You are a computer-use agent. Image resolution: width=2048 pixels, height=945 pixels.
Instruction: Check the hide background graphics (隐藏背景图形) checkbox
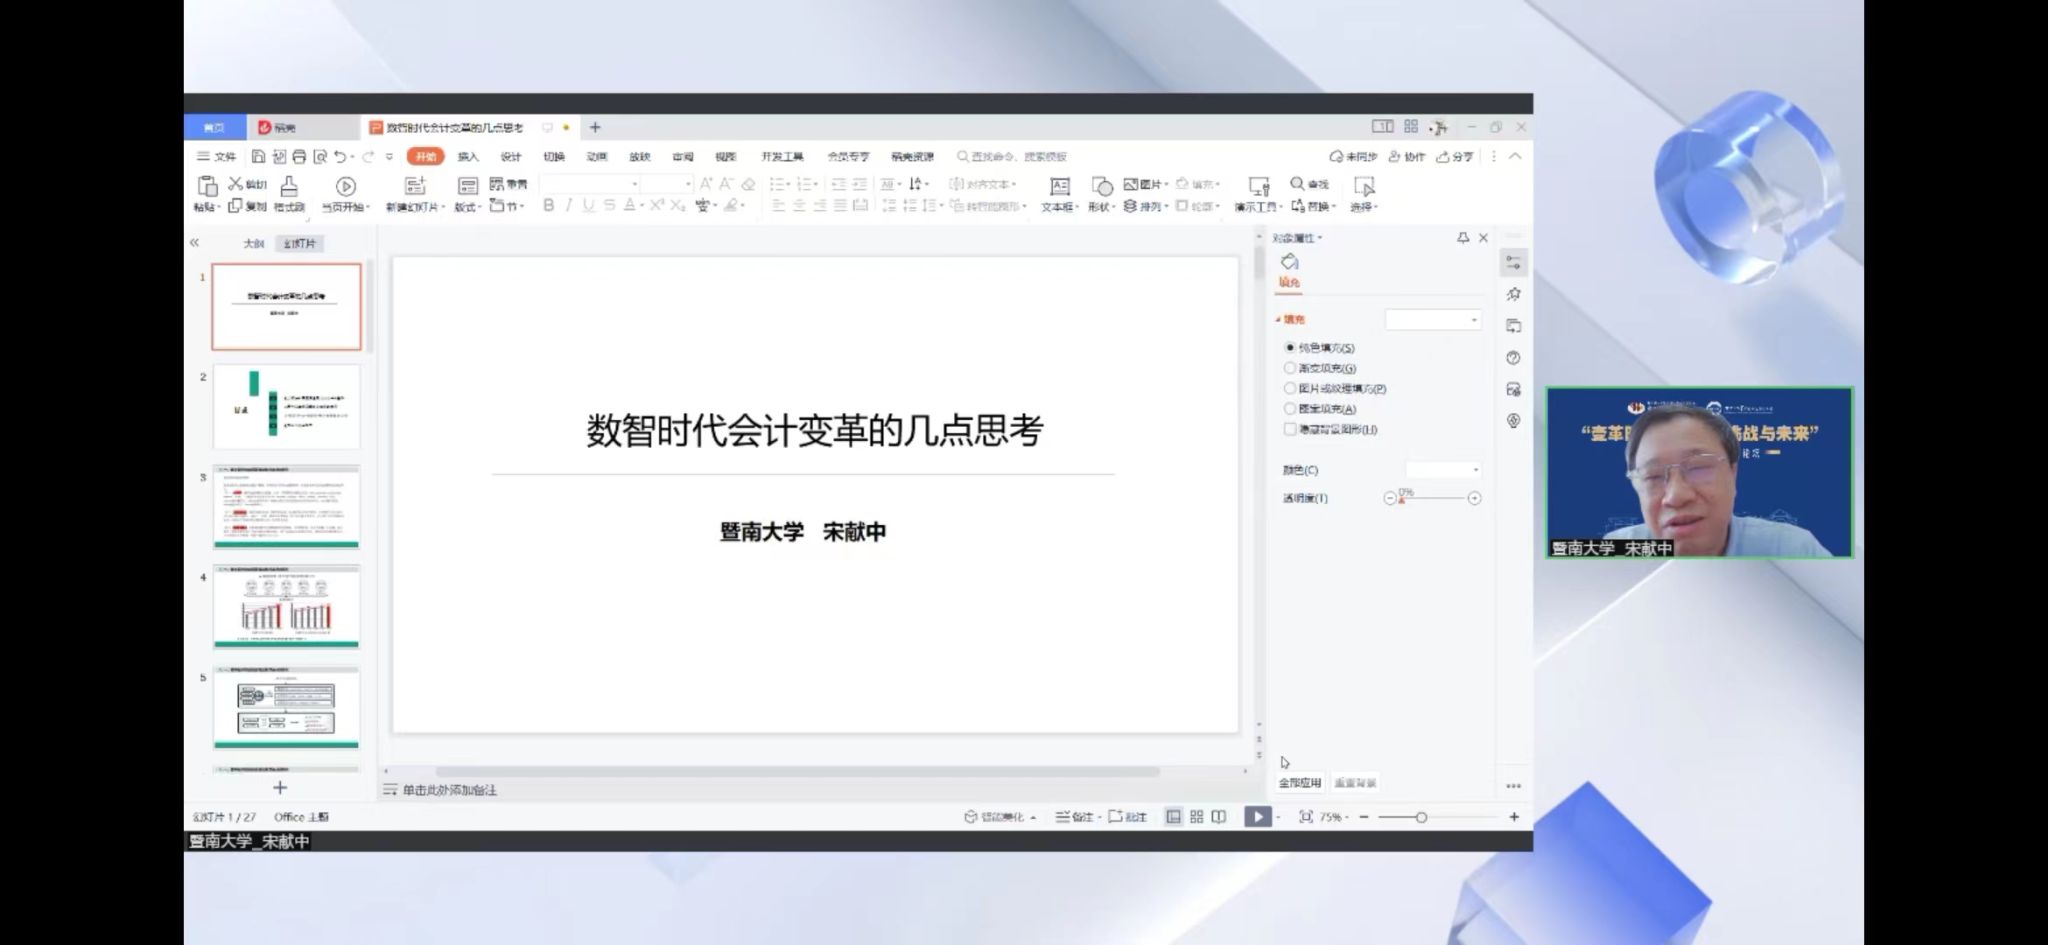pyautogui.click(x=1290, y=429)
